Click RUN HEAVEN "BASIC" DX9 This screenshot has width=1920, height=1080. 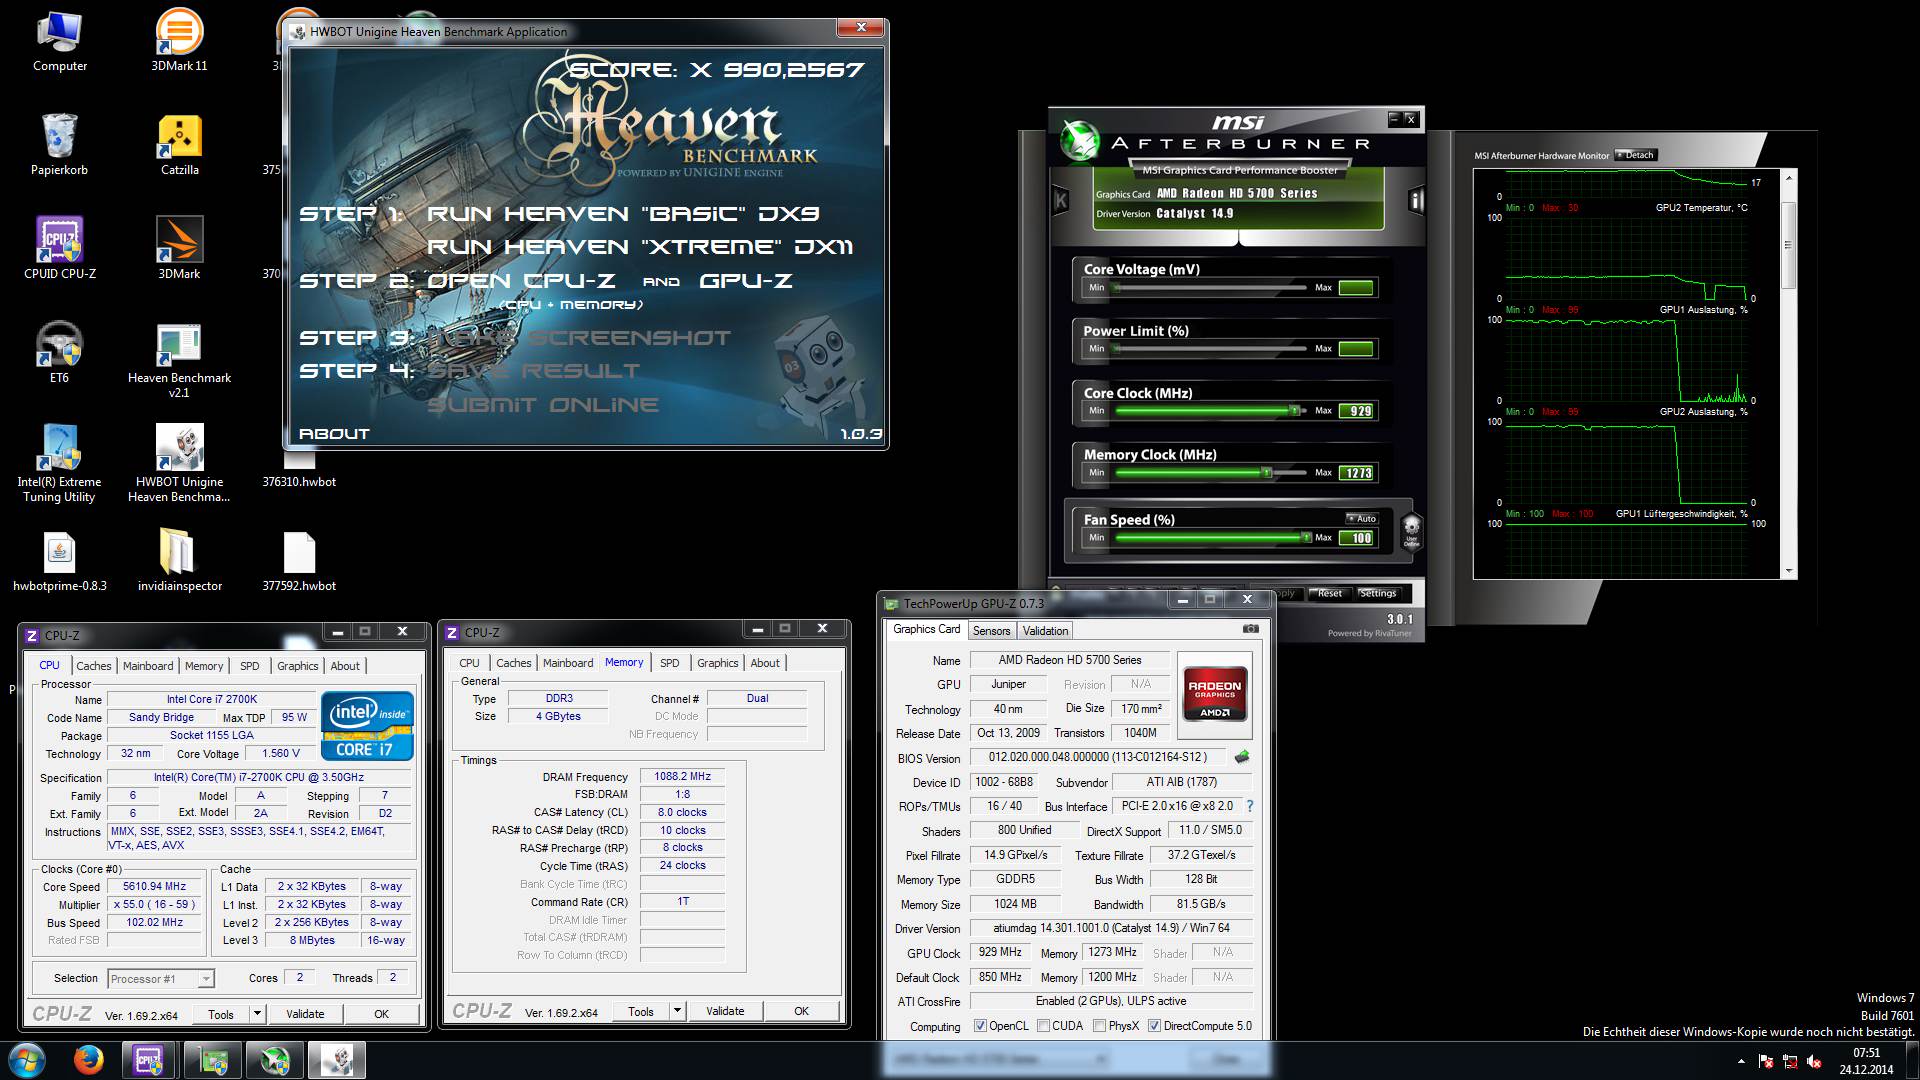coord(623,213)
